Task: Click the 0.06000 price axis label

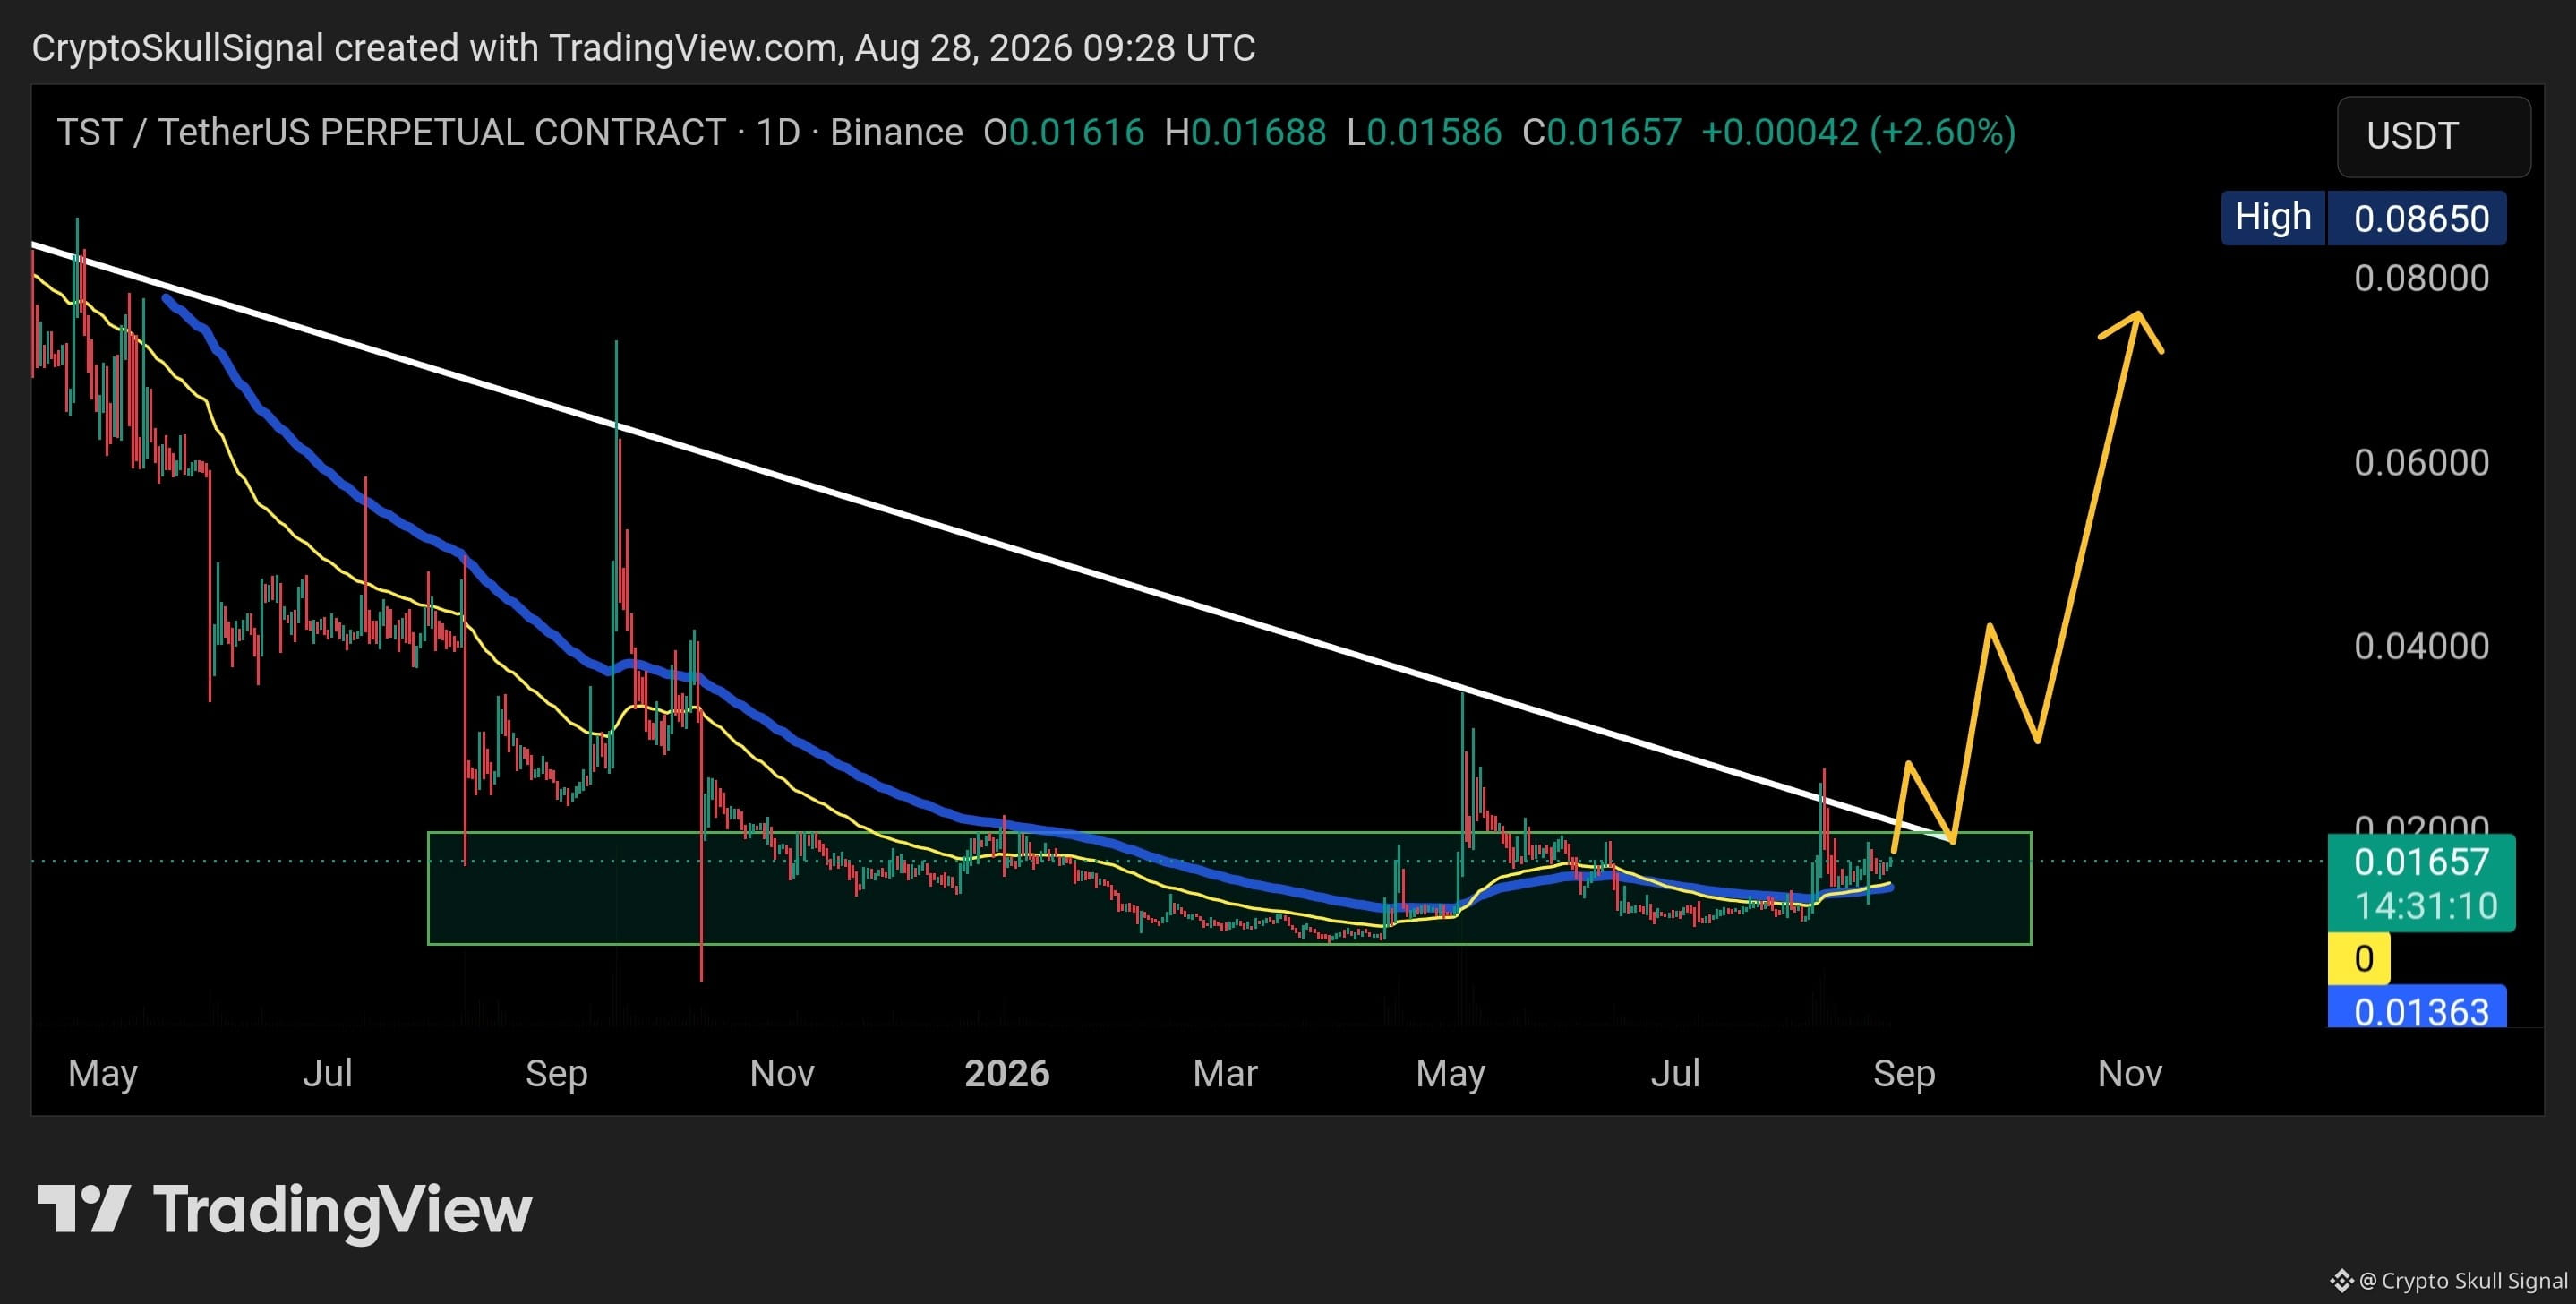Action: point(2421,462)
